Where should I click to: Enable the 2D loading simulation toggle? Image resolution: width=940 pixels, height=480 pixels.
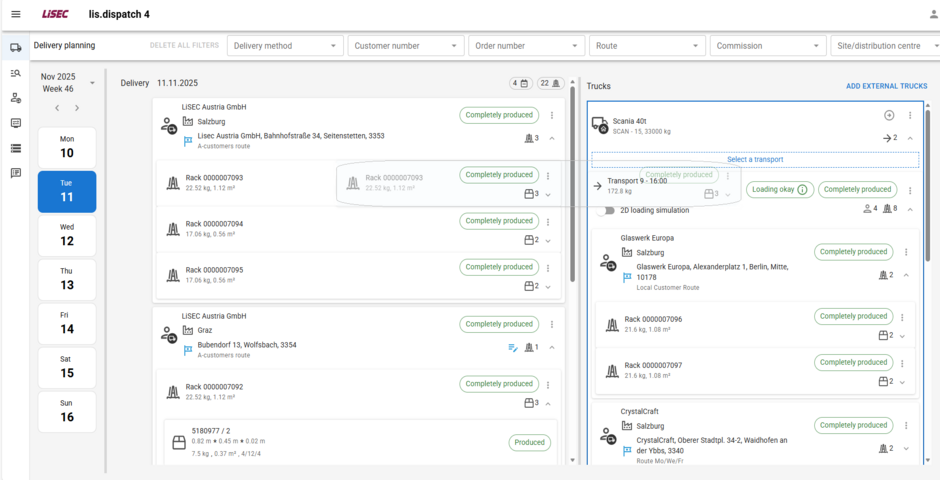click(606, 211)
